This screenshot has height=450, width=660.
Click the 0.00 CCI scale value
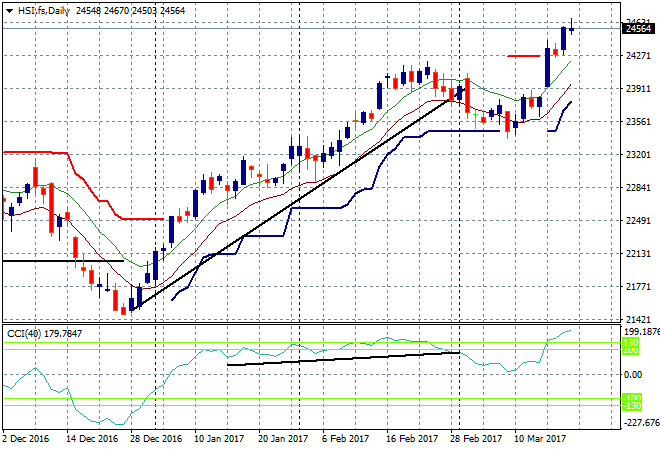tap(633, 375)
